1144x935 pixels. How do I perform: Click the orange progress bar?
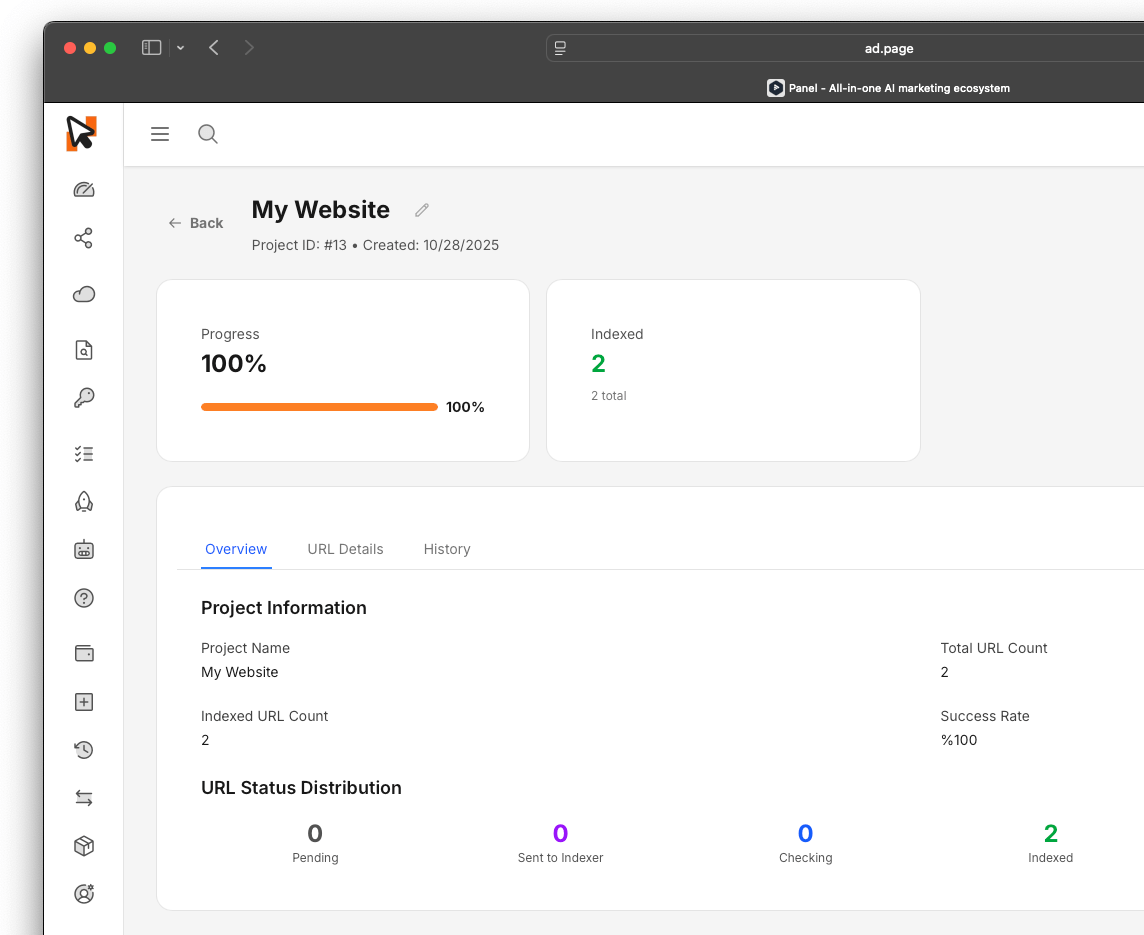(319, 407)
